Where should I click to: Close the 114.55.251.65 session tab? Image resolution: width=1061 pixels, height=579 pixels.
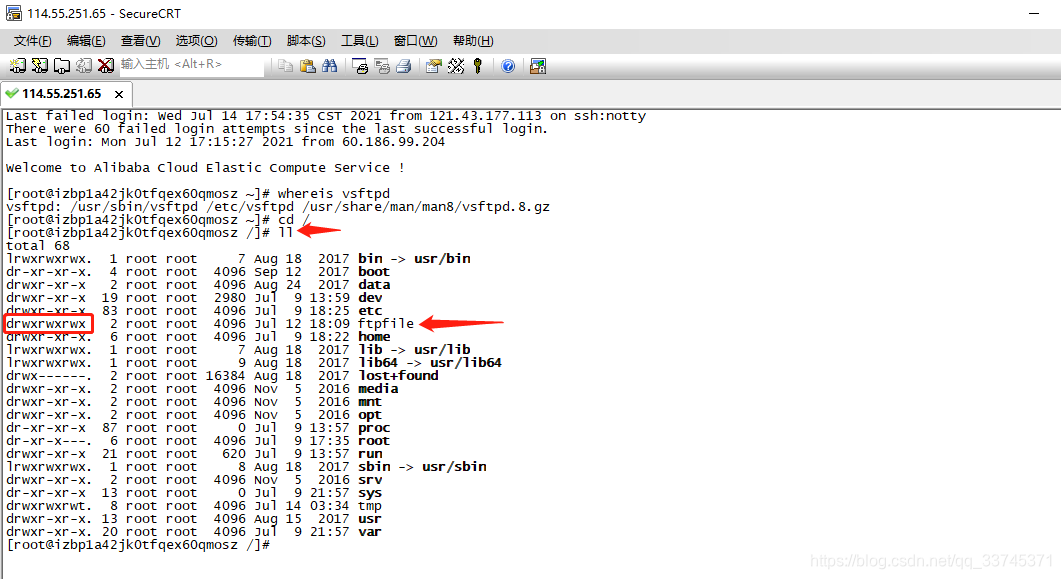click(119, 94)
